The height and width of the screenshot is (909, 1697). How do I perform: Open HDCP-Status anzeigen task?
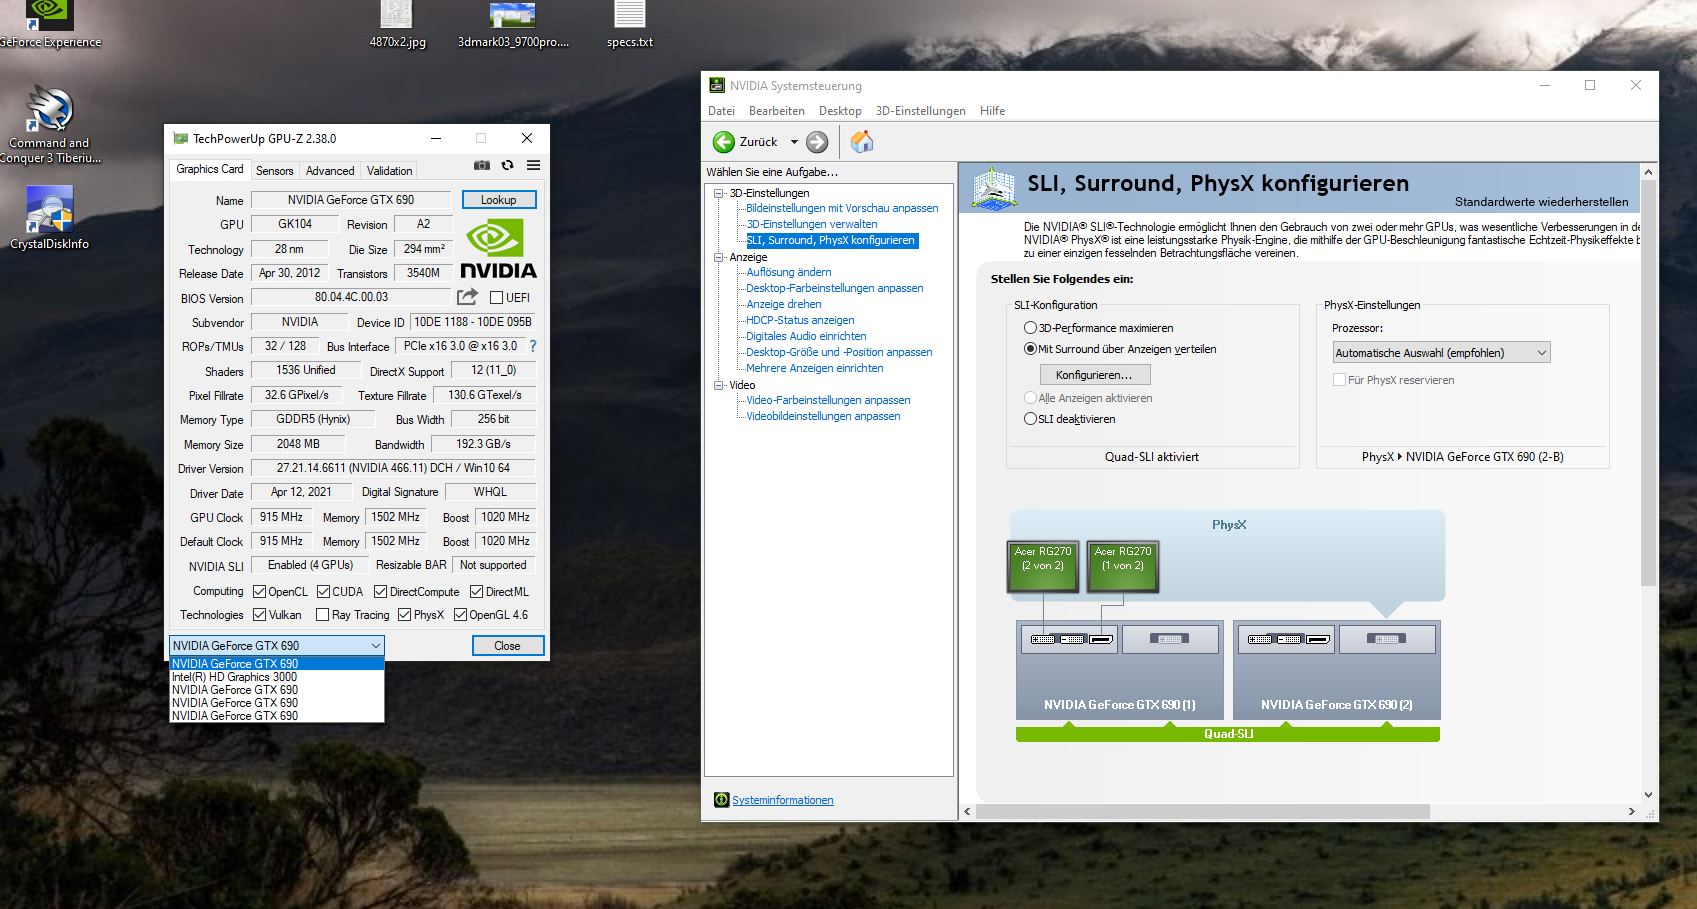800,320
